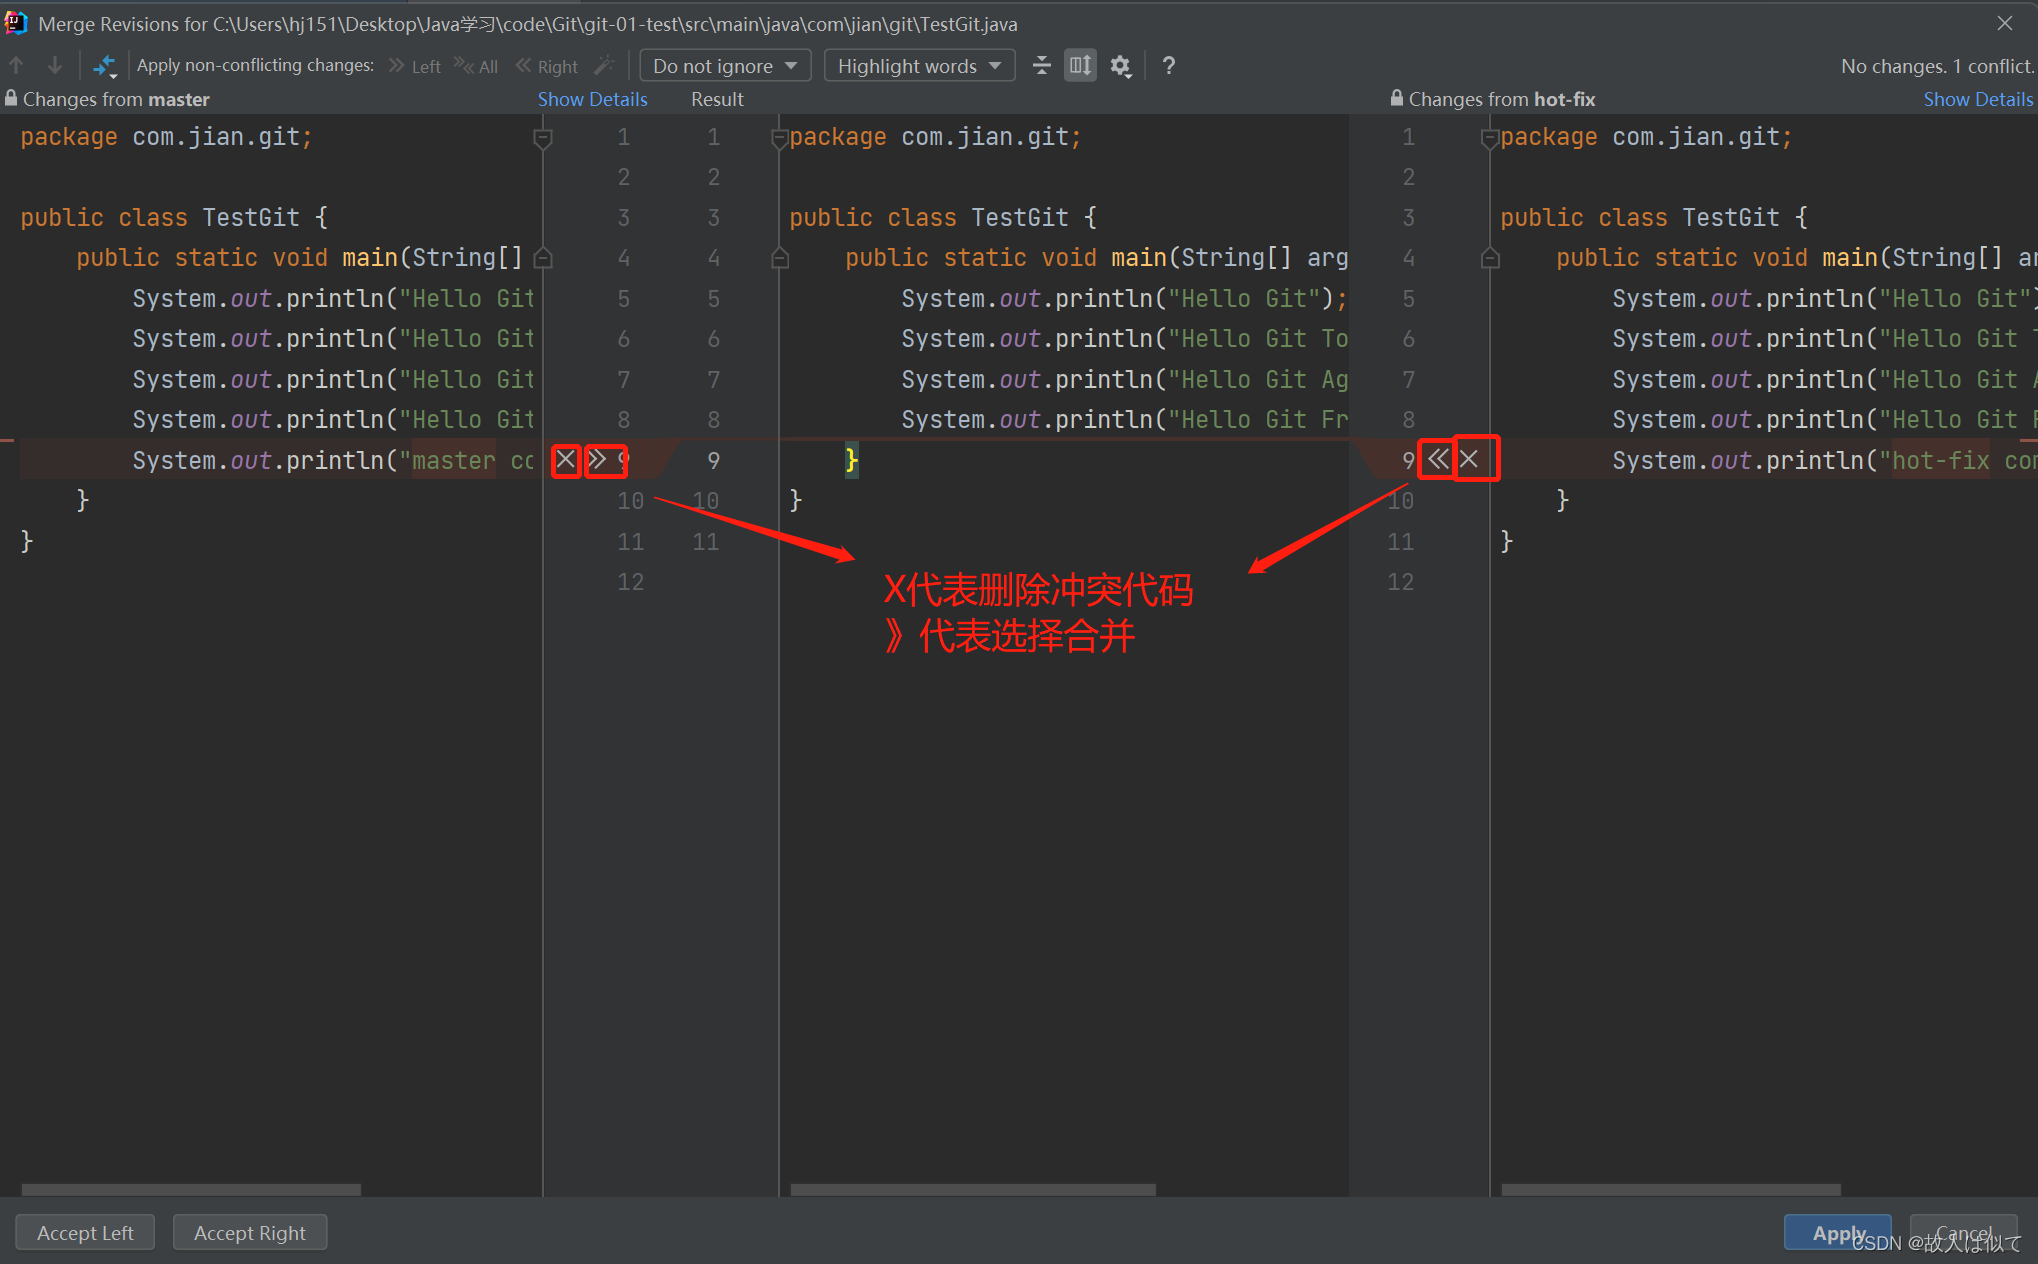Image resolution: width=2038 pixels, height=1264 pixels.
Task: Click lock icon beside Changes from hot-fix
Action: 1397,98
